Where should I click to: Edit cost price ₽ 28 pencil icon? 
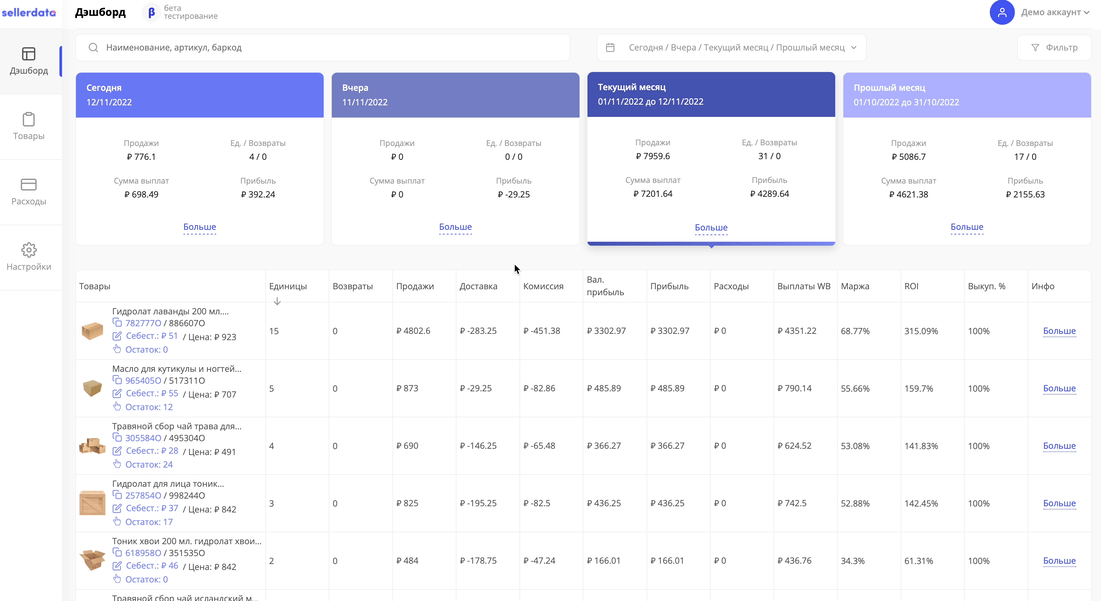coord(117,451)
